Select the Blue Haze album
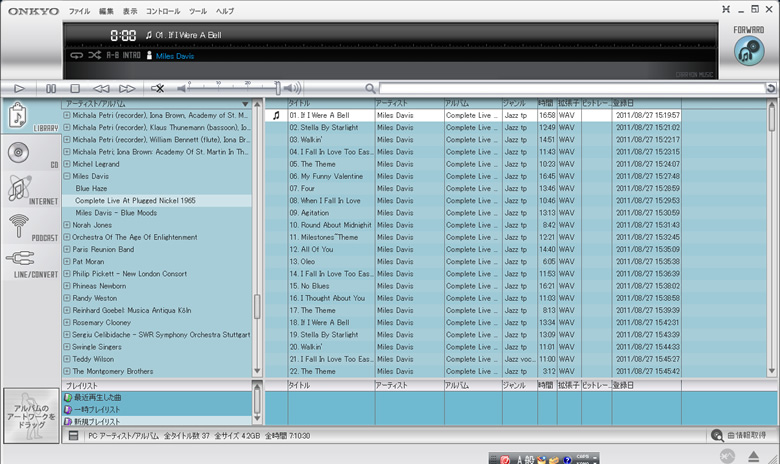 [91, 188]
